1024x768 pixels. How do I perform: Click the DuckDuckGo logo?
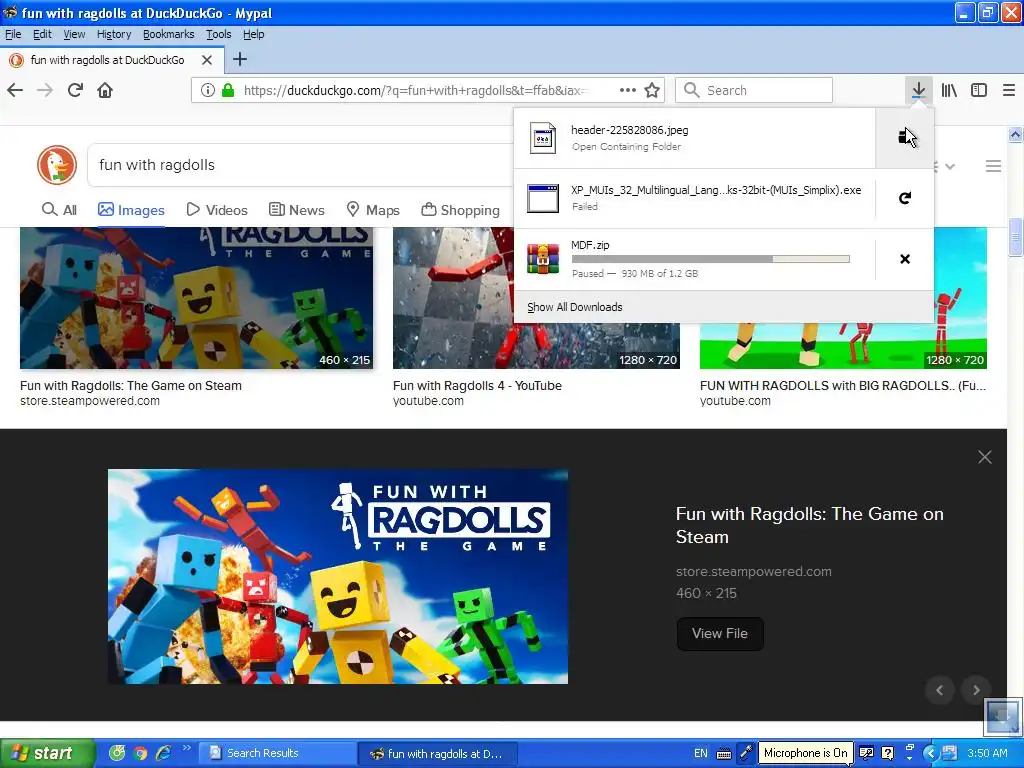pyautogui.click(x=57, y=165)
